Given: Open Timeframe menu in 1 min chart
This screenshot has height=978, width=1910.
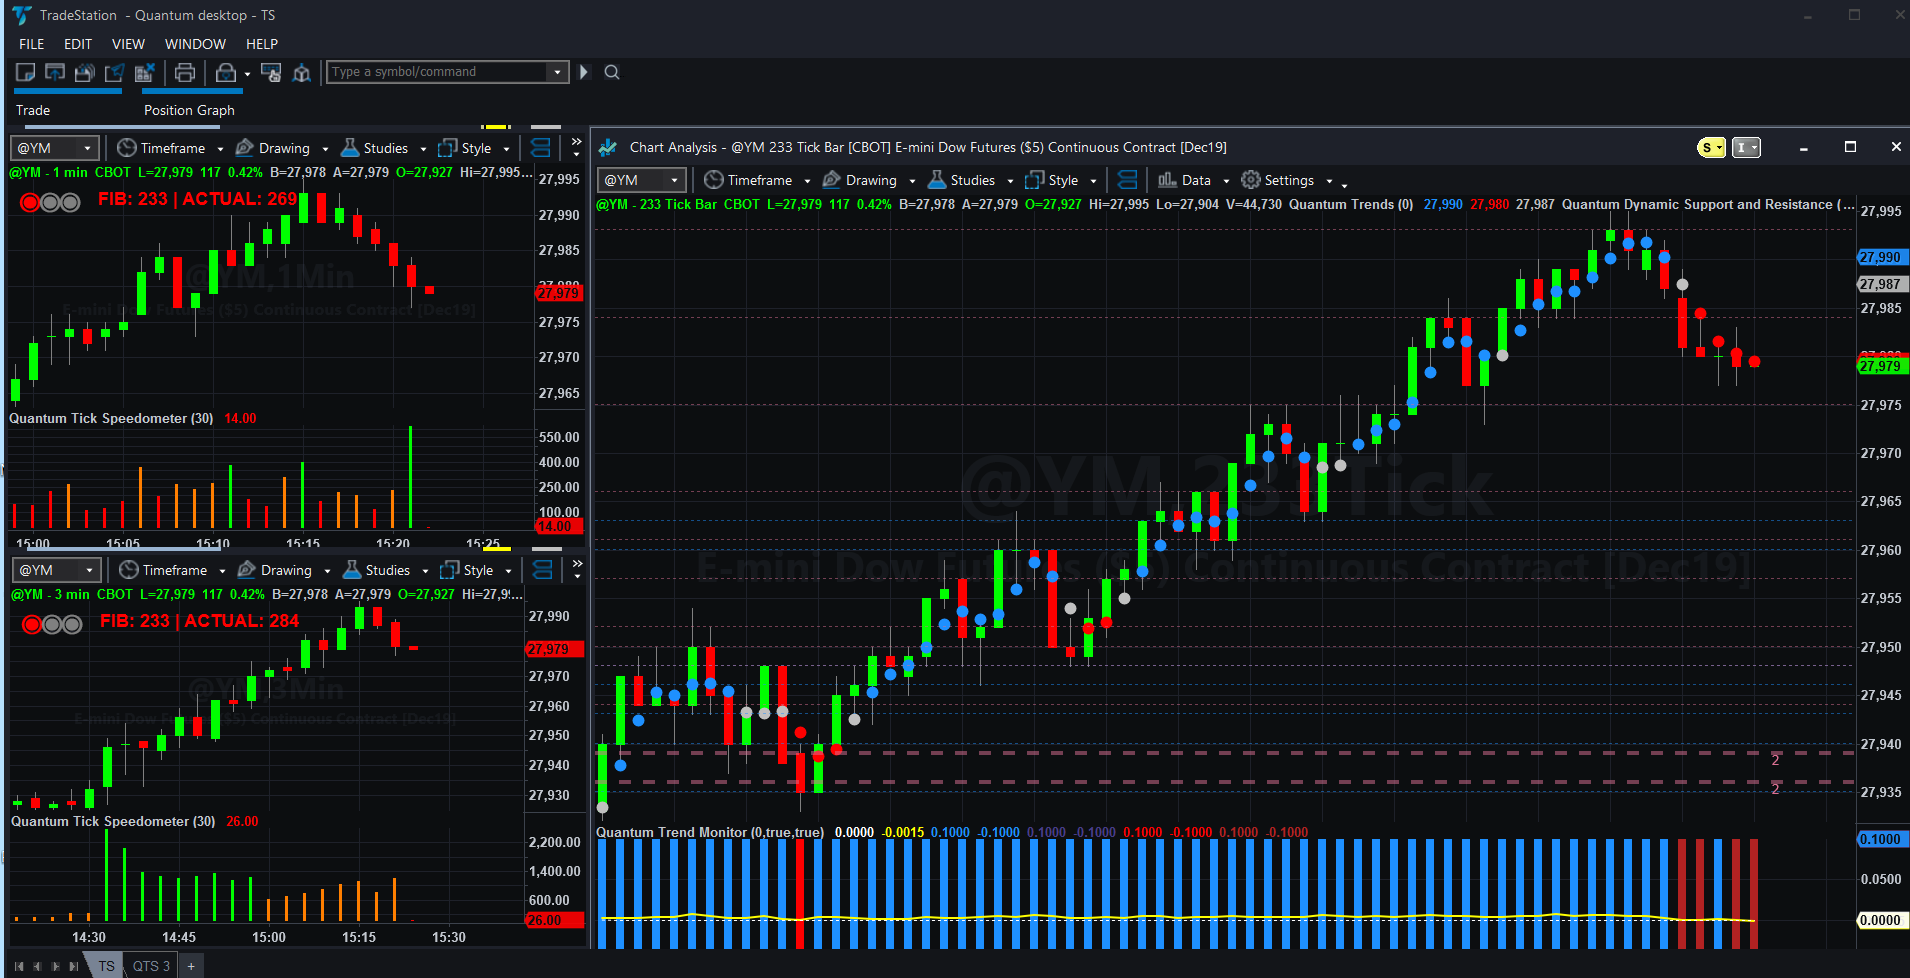Looking at the screenshot, I should point(170,148).
